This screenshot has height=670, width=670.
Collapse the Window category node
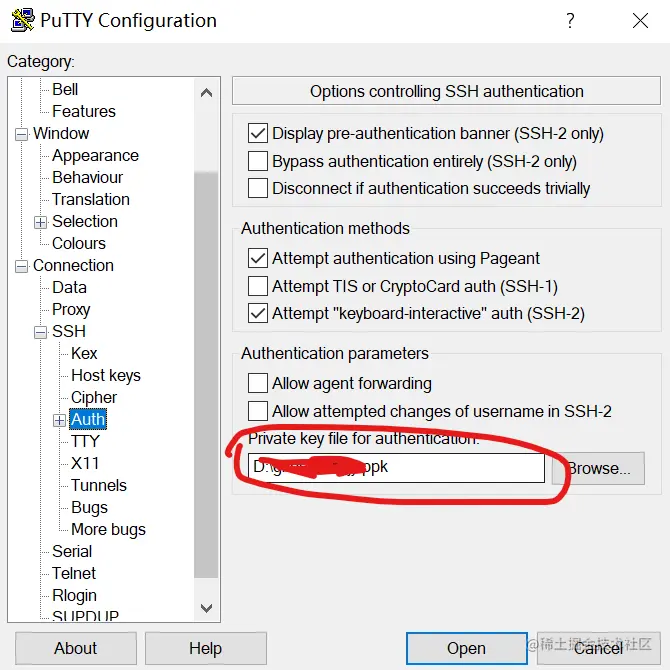[x=22, y=134]
